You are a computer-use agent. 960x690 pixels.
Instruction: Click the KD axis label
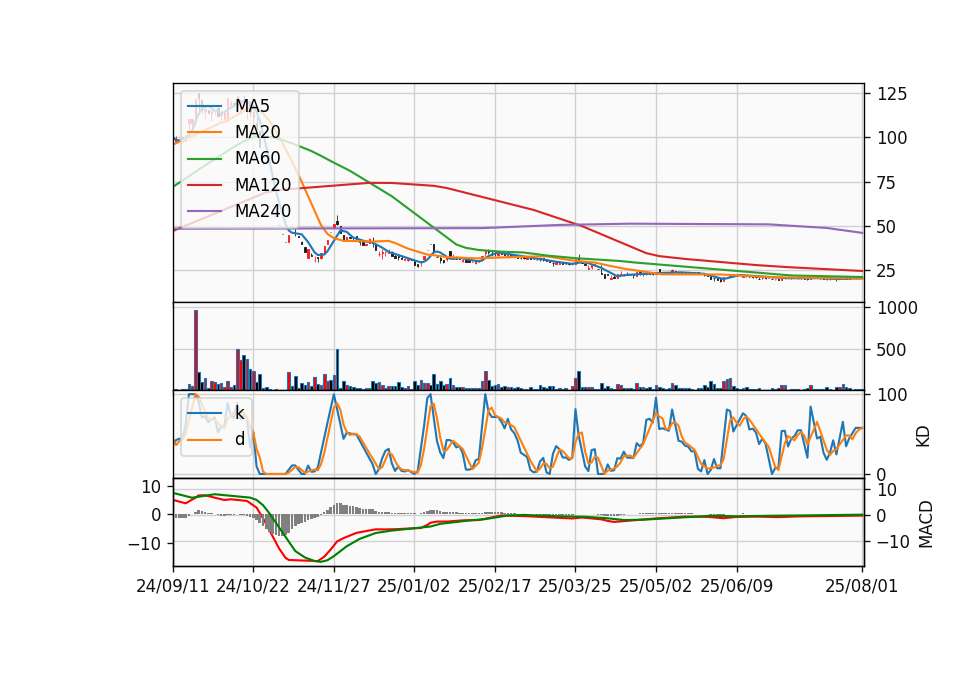click(923, 436)
